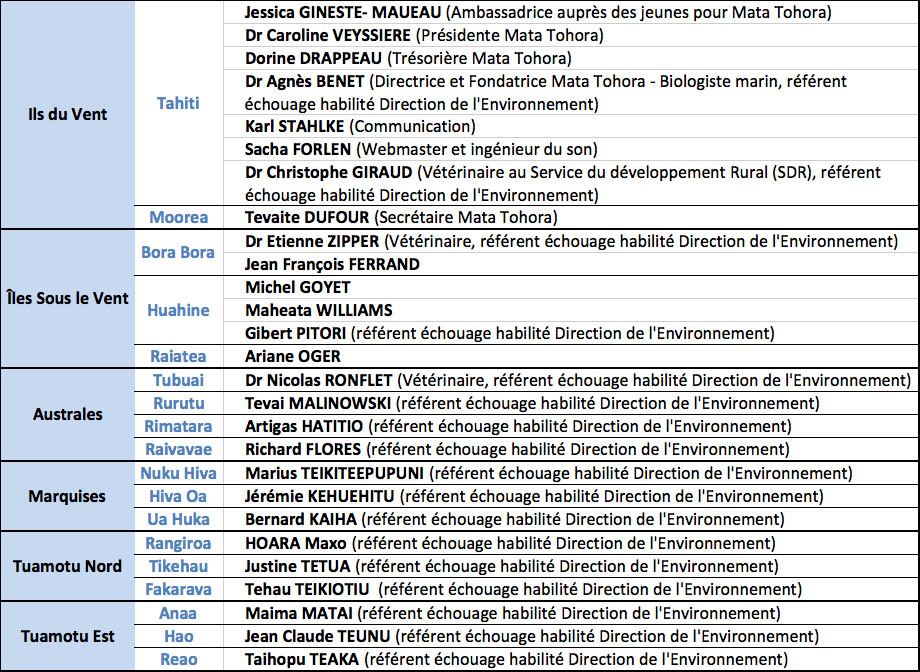Screen dimensions: 920x672
Task: Click the Moorea island cell
Action: coord(178,217)
